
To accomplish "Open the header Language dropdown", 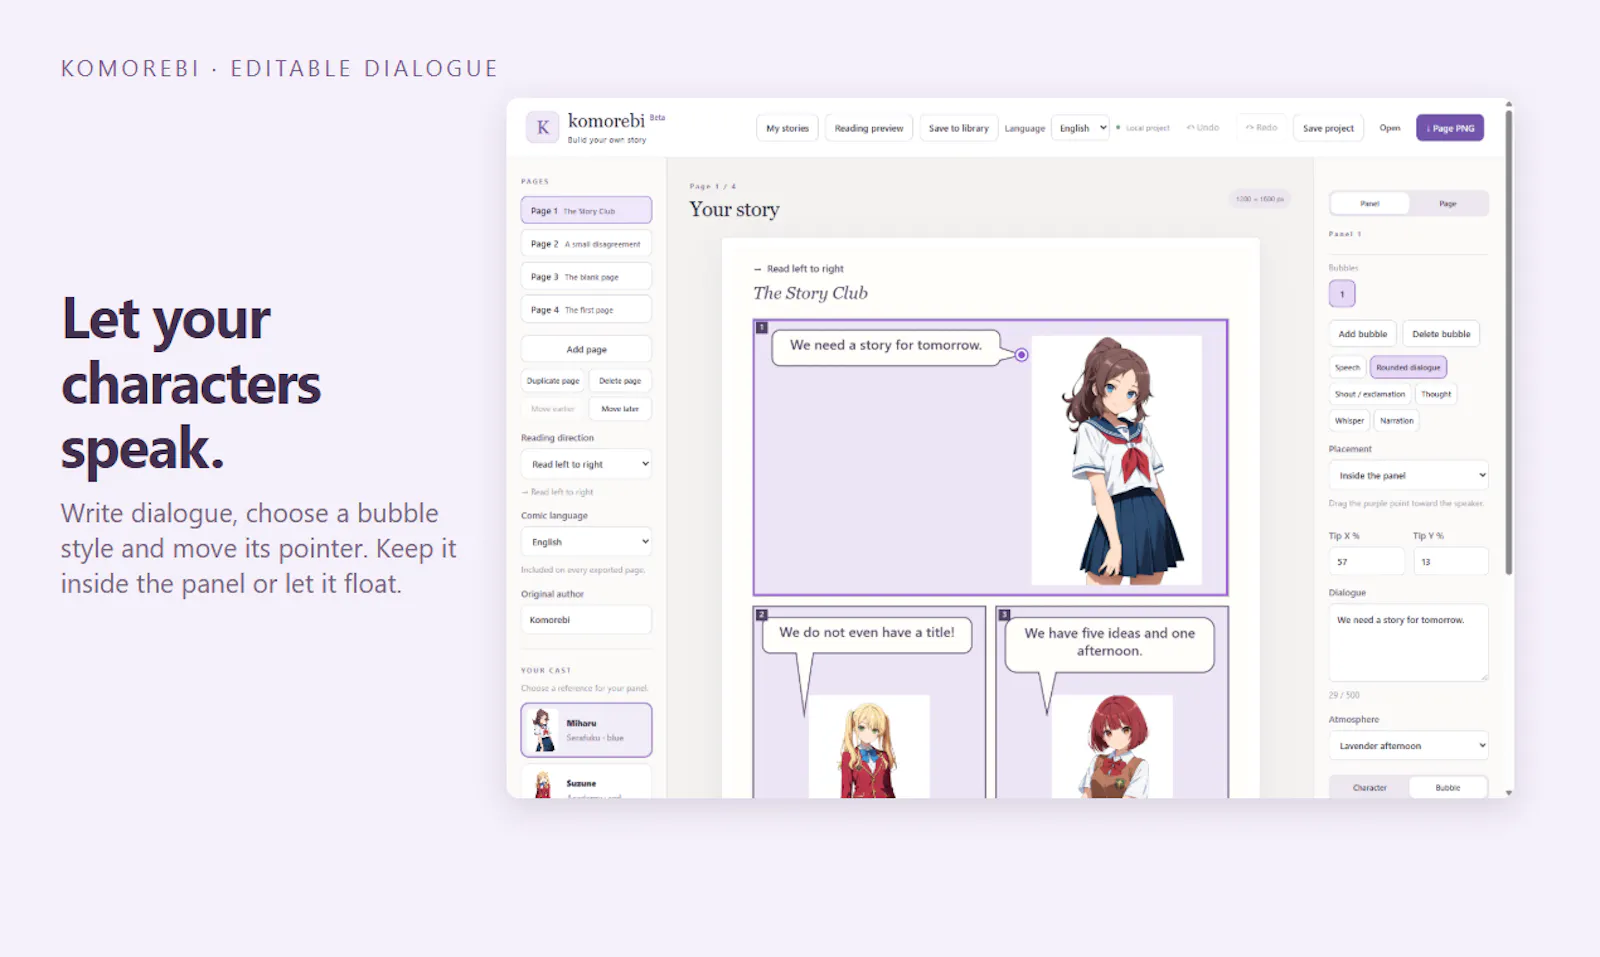I will (1080, 128).
